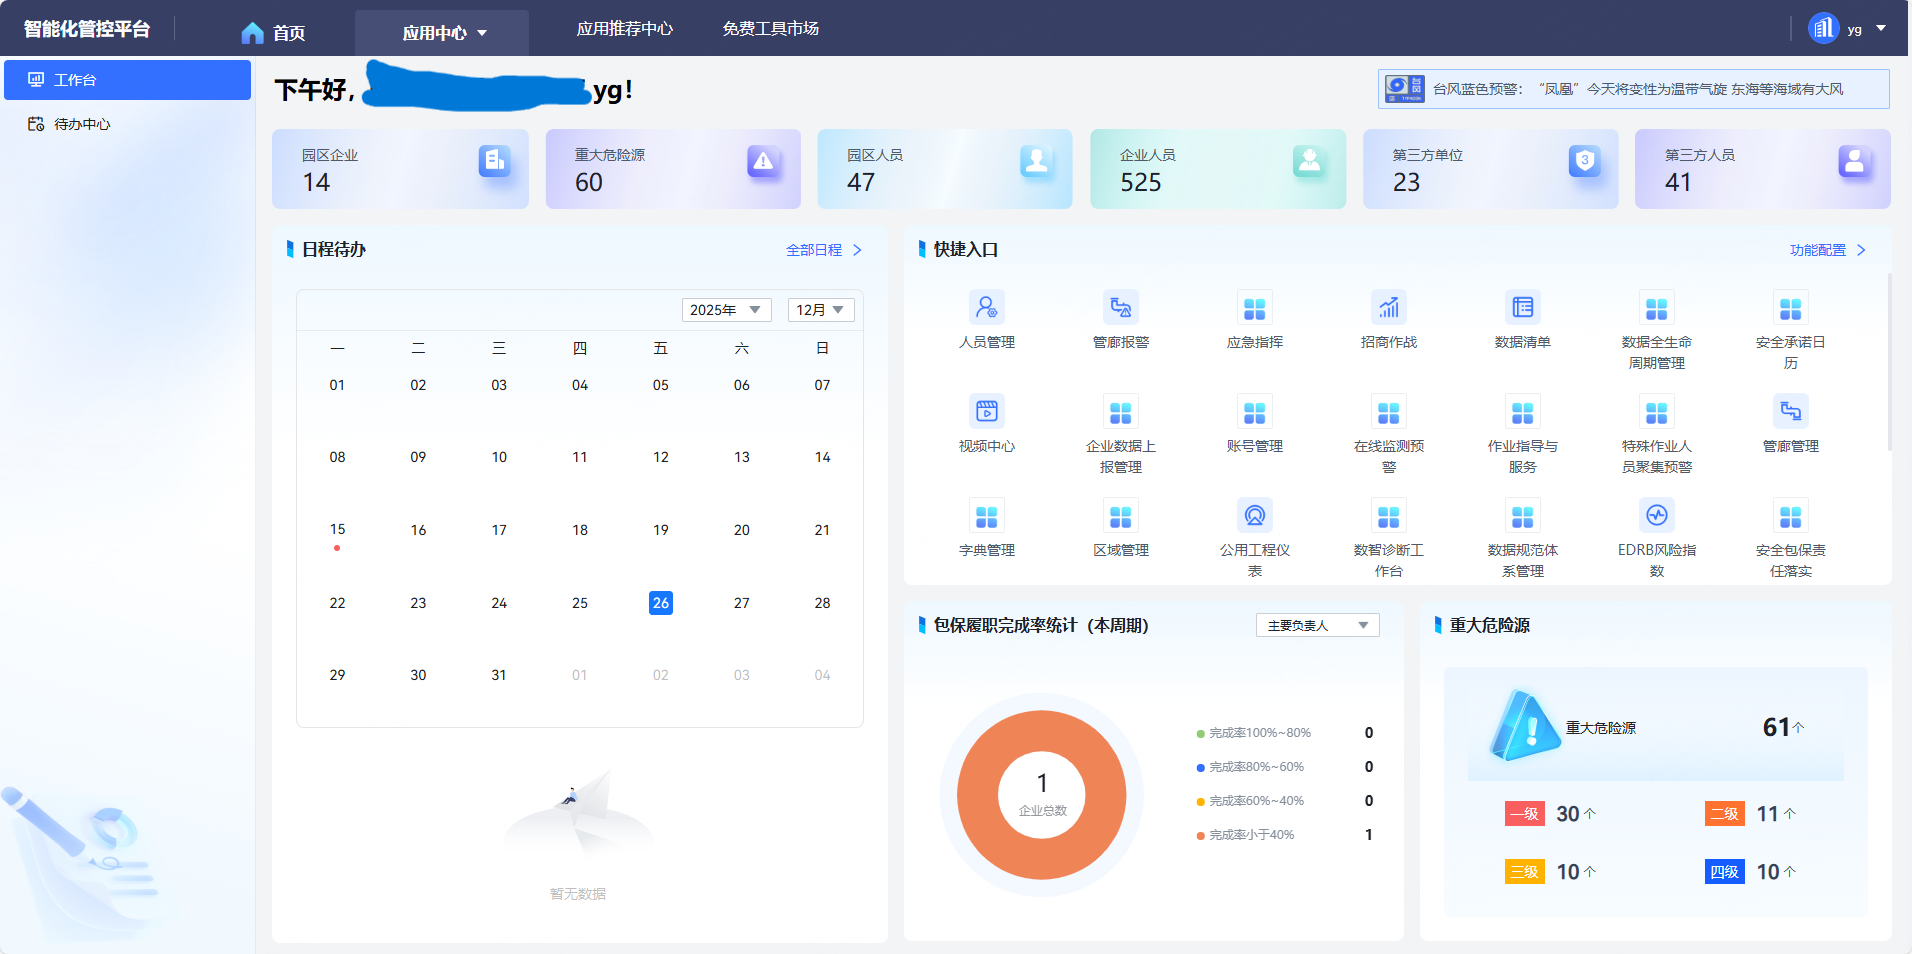This screenshot has width=1912, height=954.
Task: Open 区域管理 quick entry icon
Action: click(1120, 515)
